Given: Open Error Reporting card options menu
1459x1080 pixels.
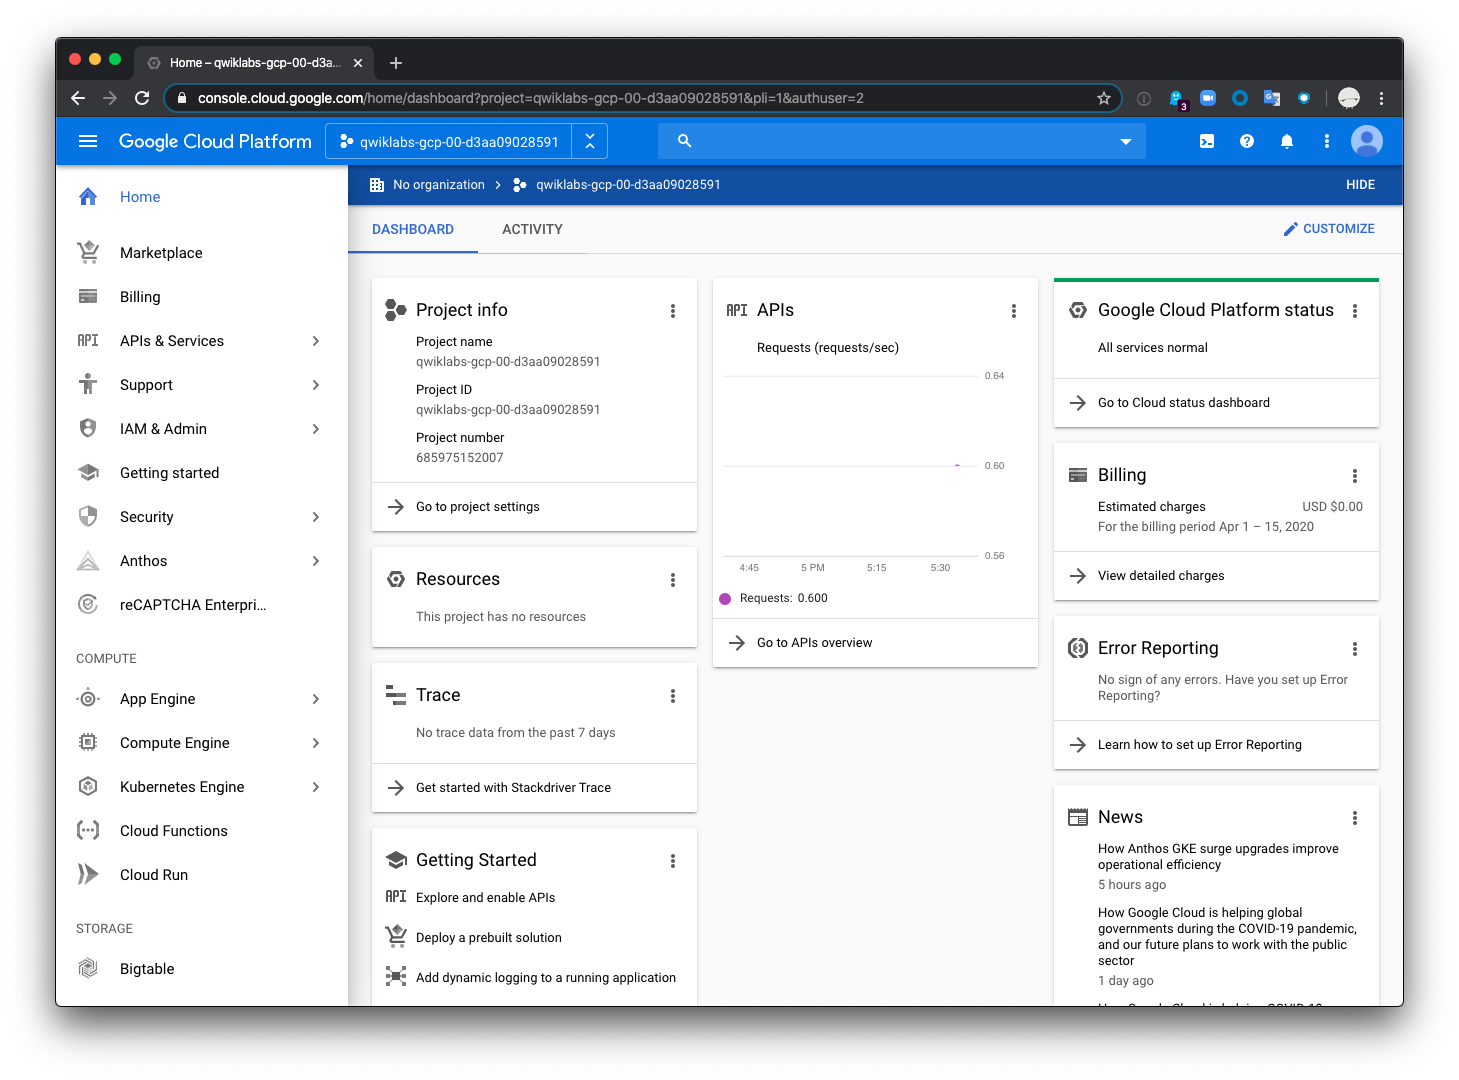Looking at the screenshot, I should pyautogui.click(x=1355, y=649).
